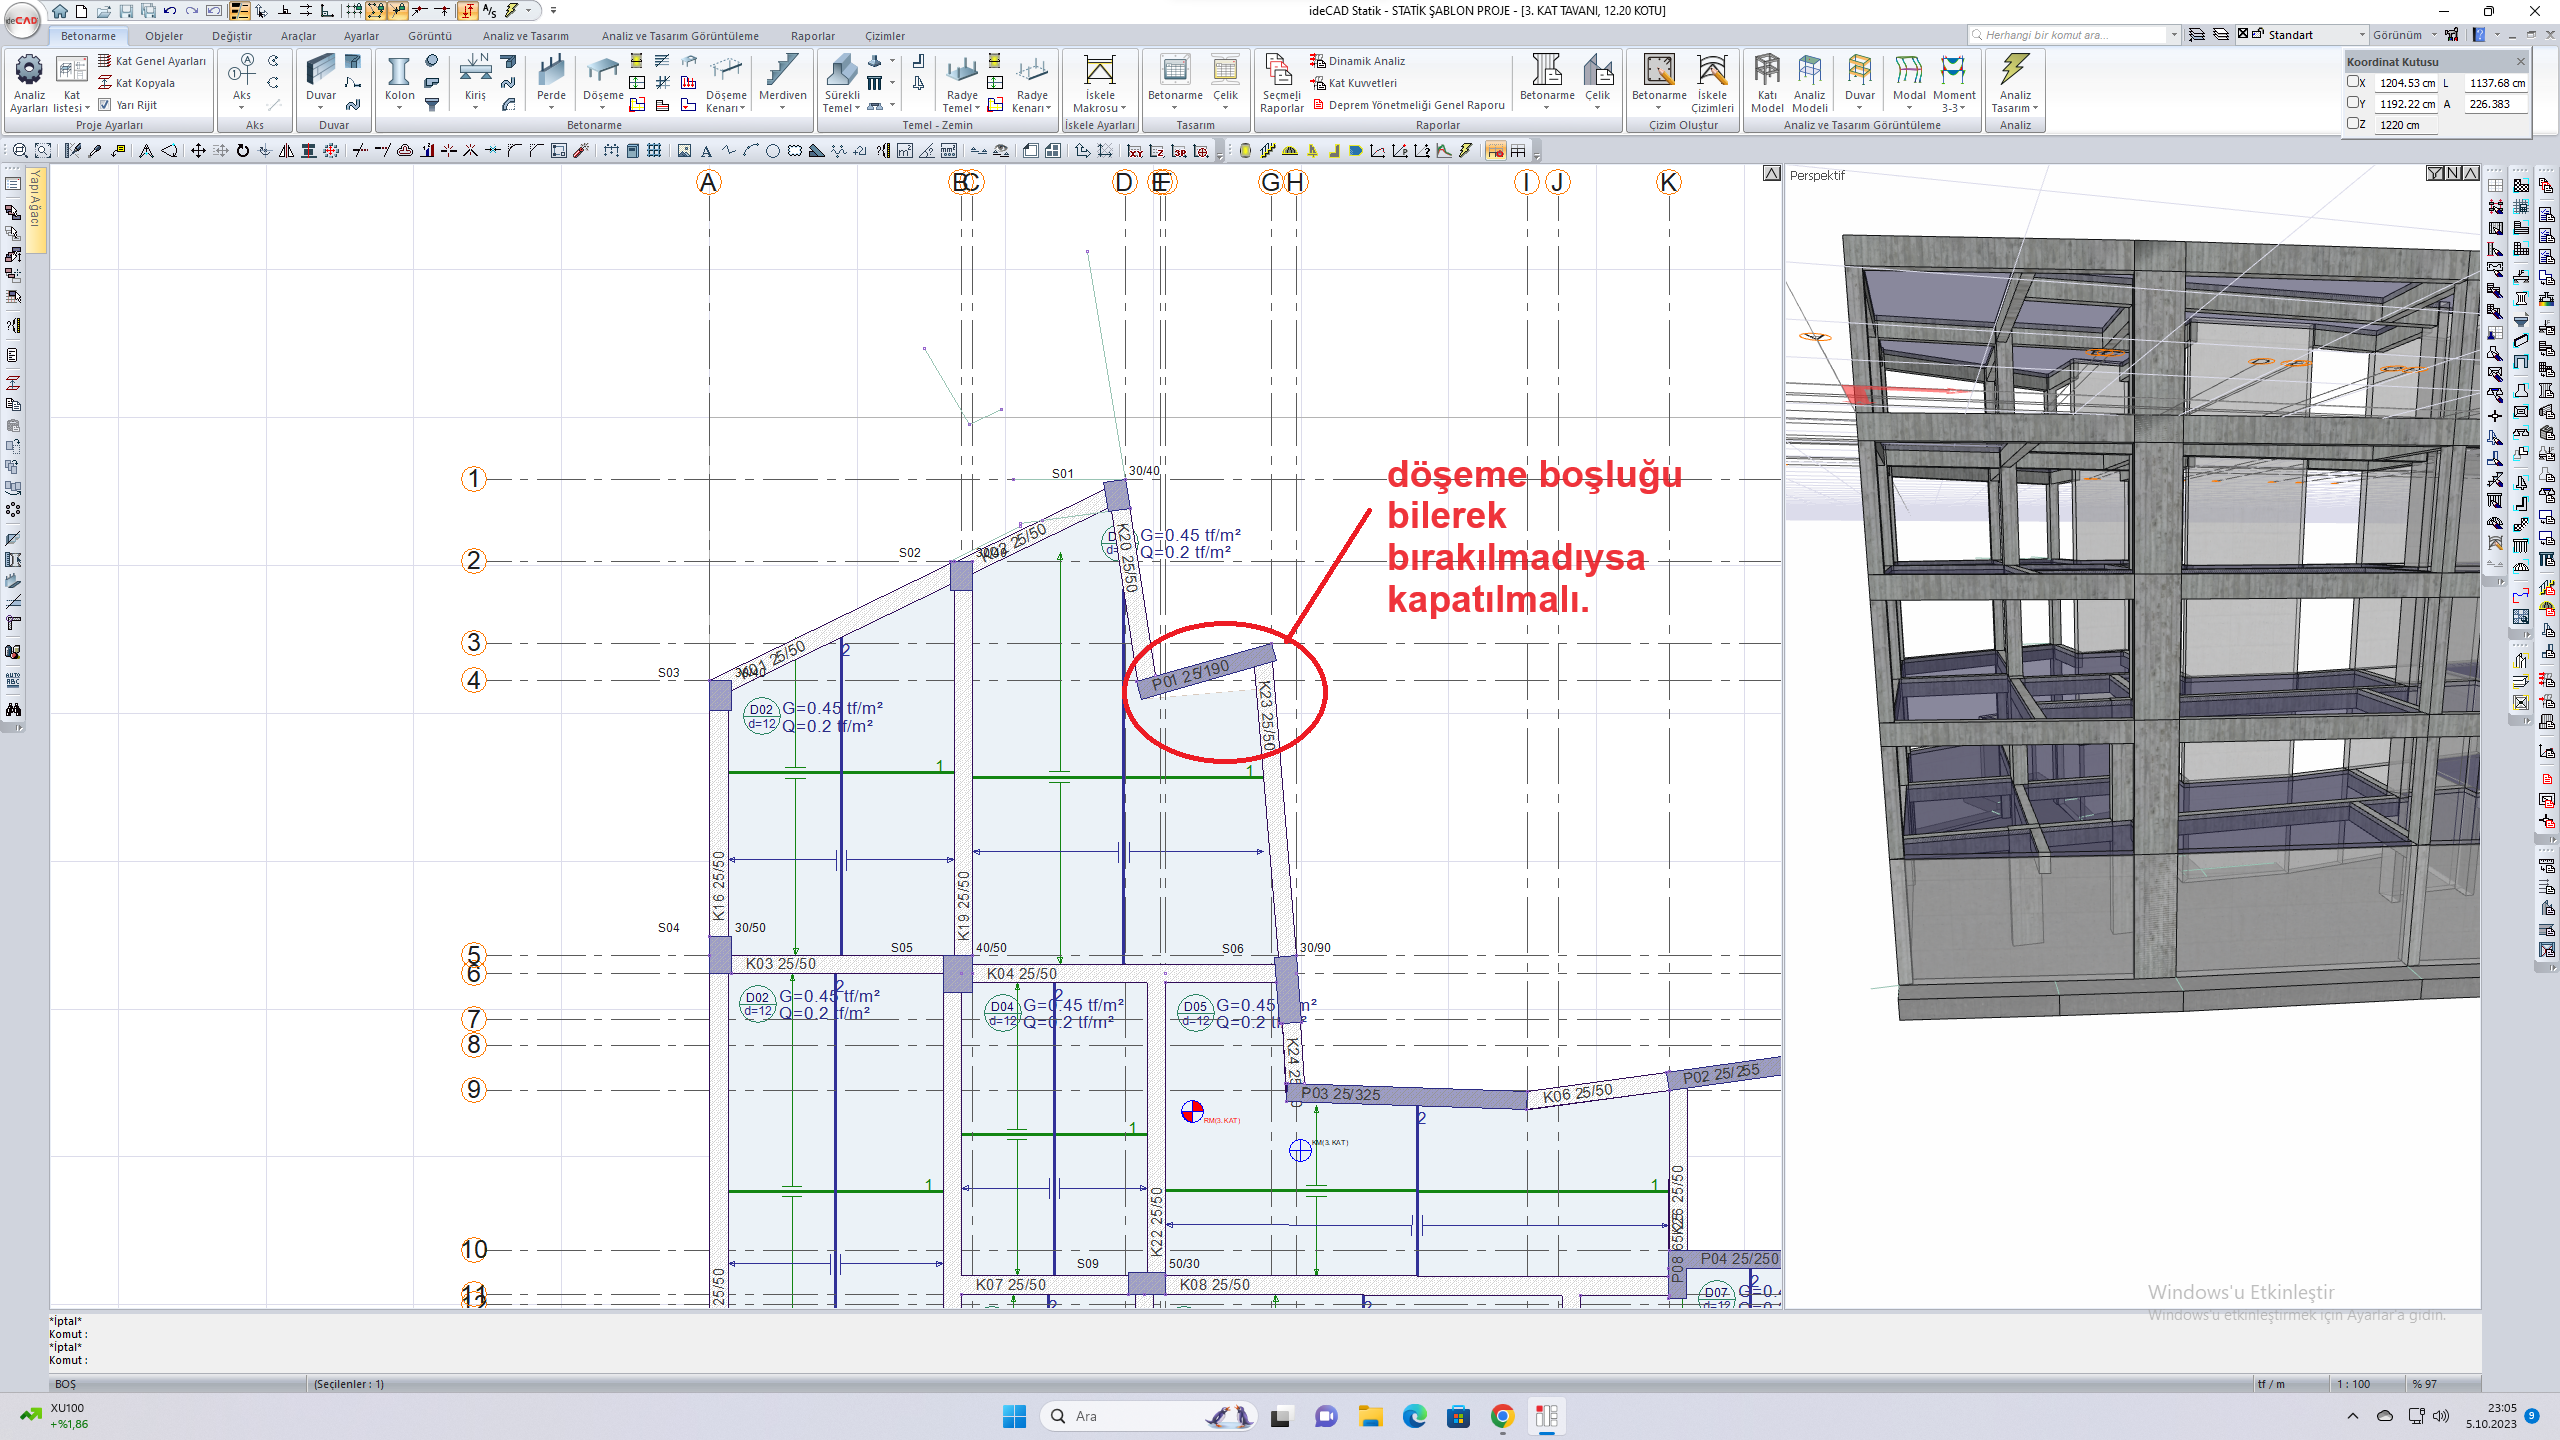The width and height of the screenshot is (2560, 1440).
Task: Select the Merdiven tool
Action: (782, 80)
